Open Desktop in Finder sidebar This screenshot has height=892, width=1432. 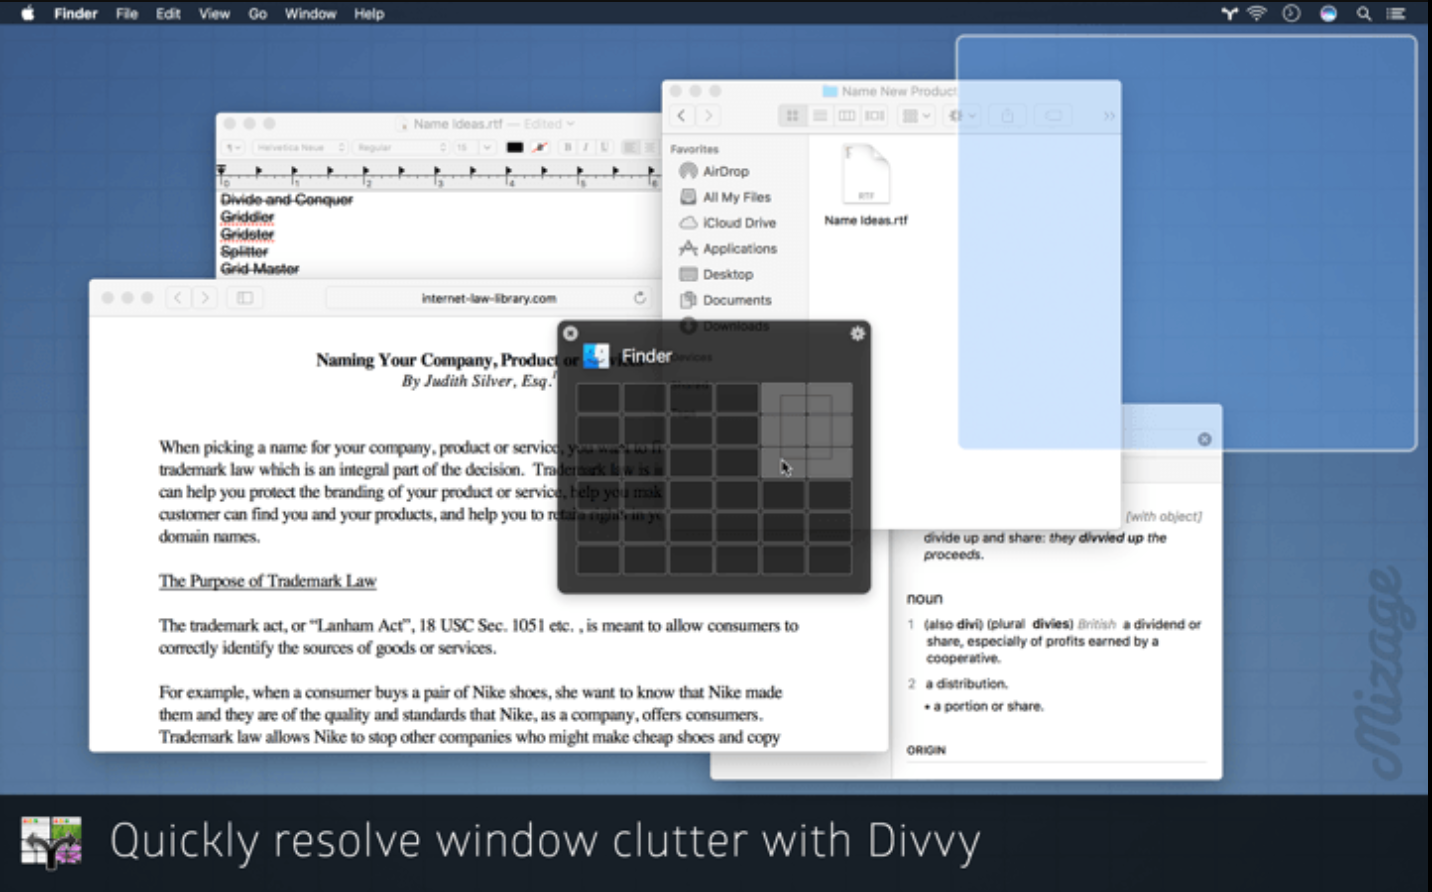pyautogui.click(x=716, y=274)
